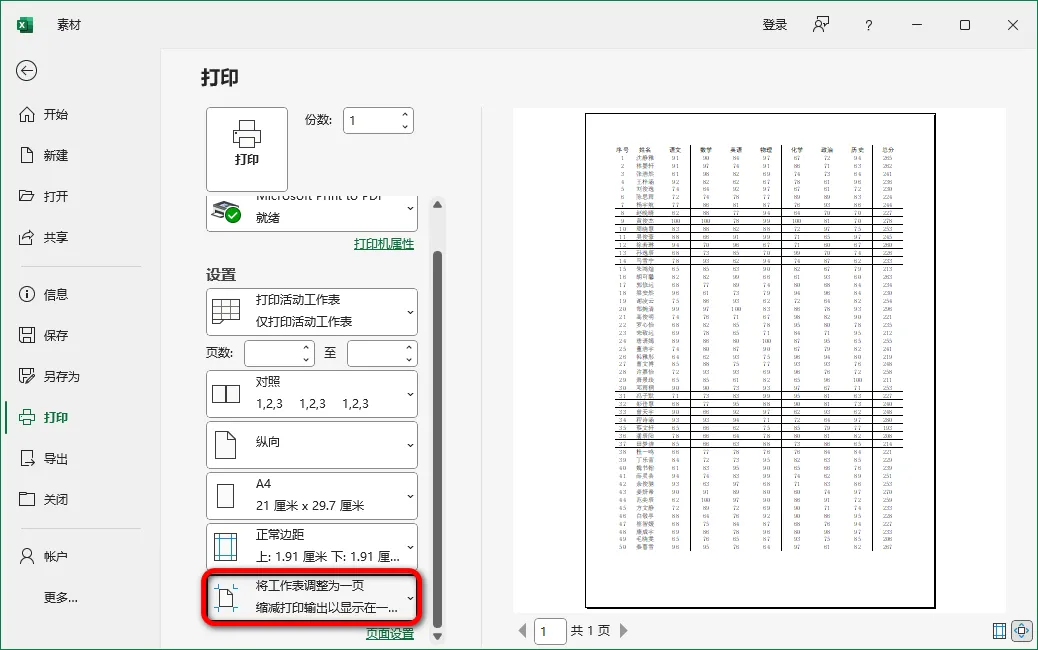The height and width of the screenshot is (650, 1038).
Task: Click the current page number field
Action: (549, 631)
